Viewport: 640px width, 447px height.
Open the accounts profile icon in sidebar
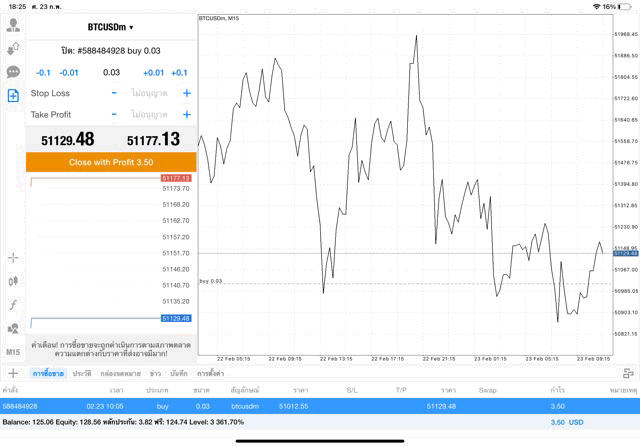click(x=13, y=25)
